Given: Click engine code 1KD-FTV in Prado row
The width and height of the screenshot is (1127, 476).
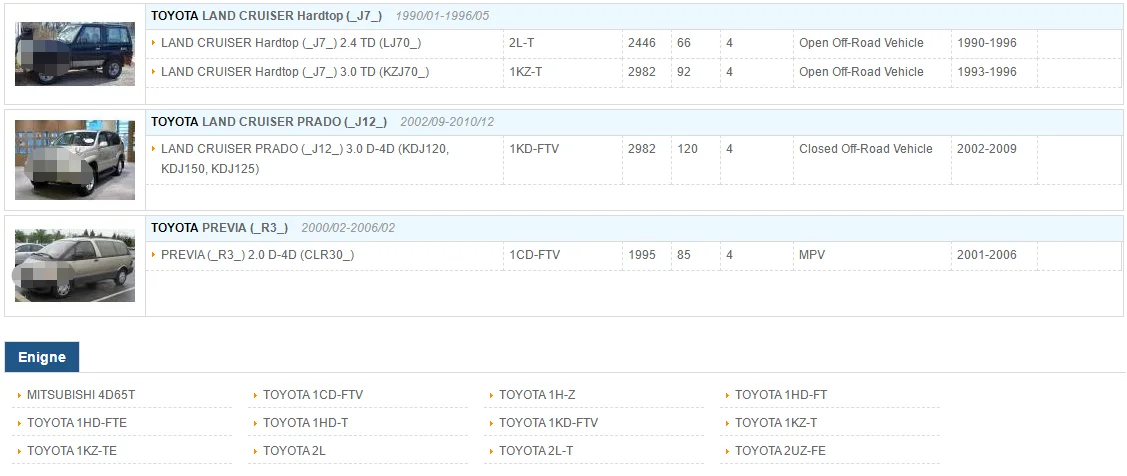Looking at the screenshot, I should tap(534, 149).
